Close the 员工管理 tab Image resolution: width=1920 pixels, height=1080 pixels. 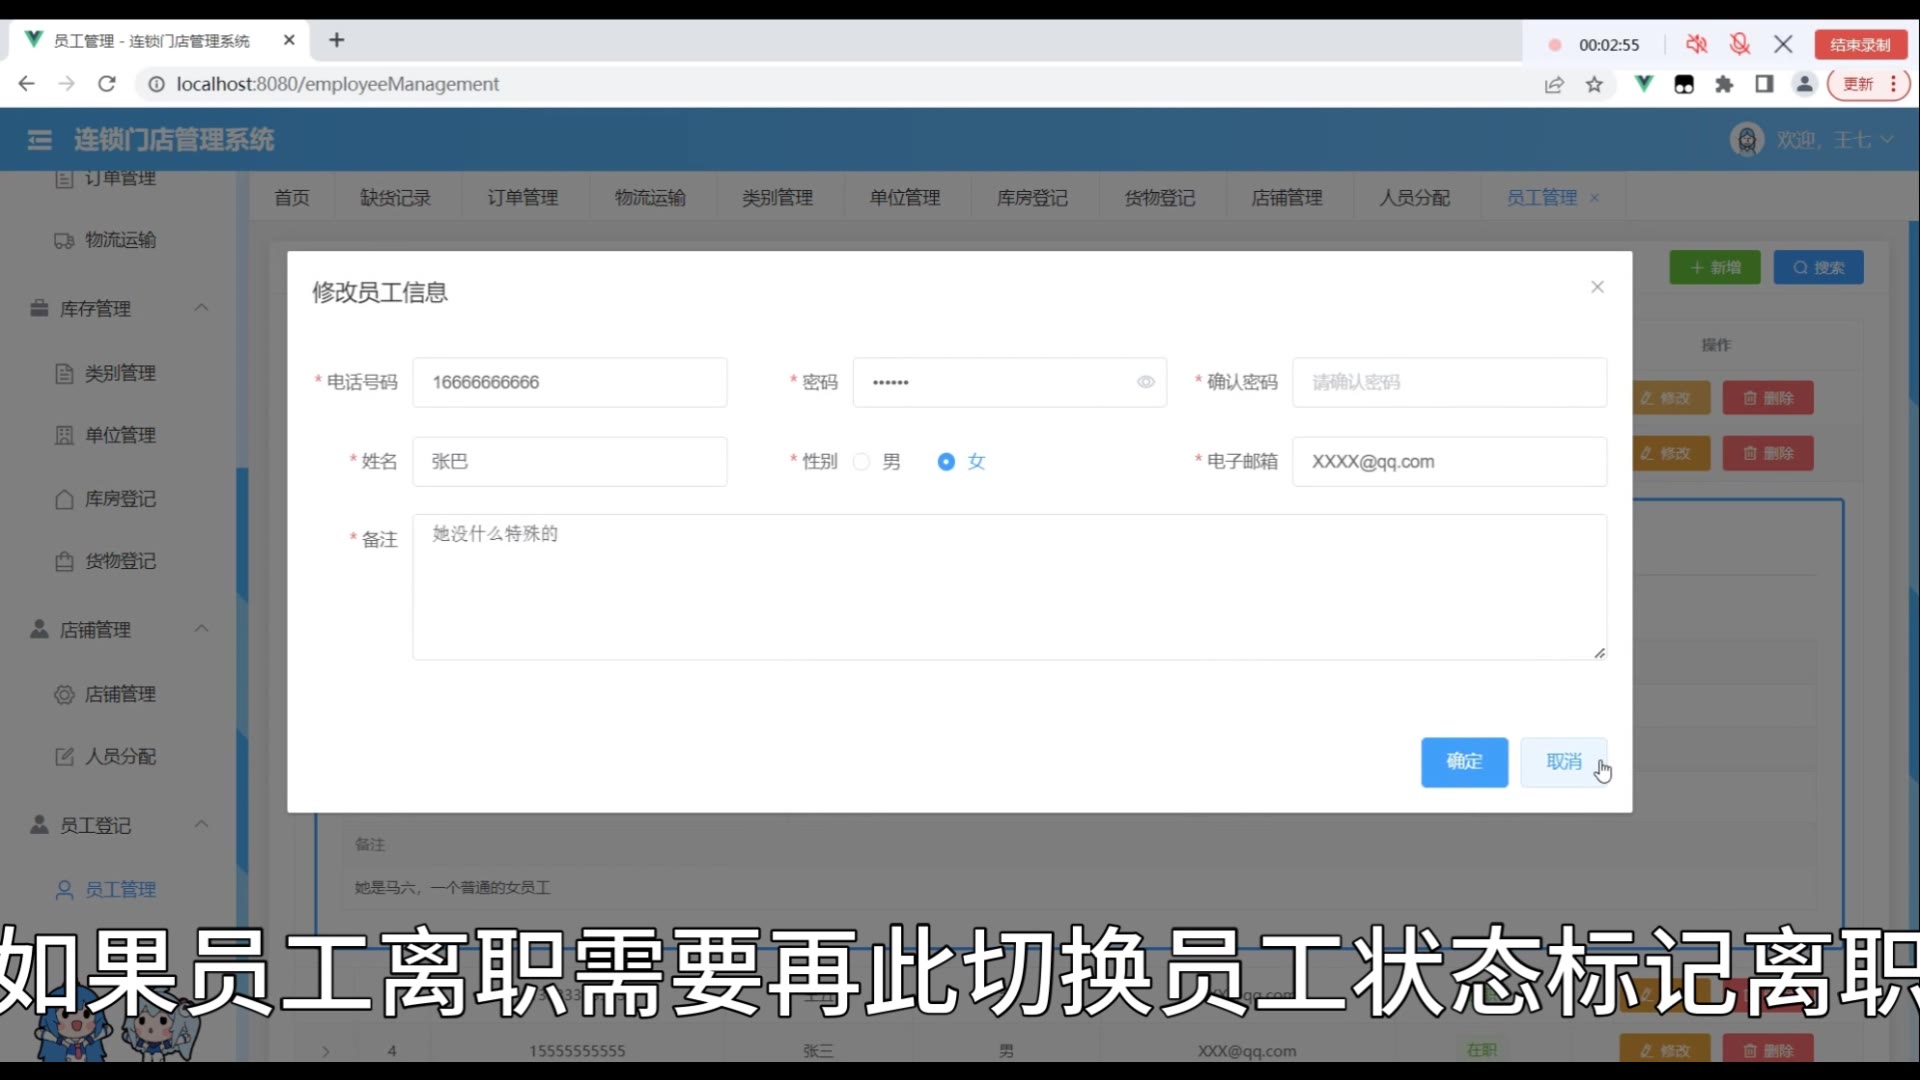pos(1595,198)
